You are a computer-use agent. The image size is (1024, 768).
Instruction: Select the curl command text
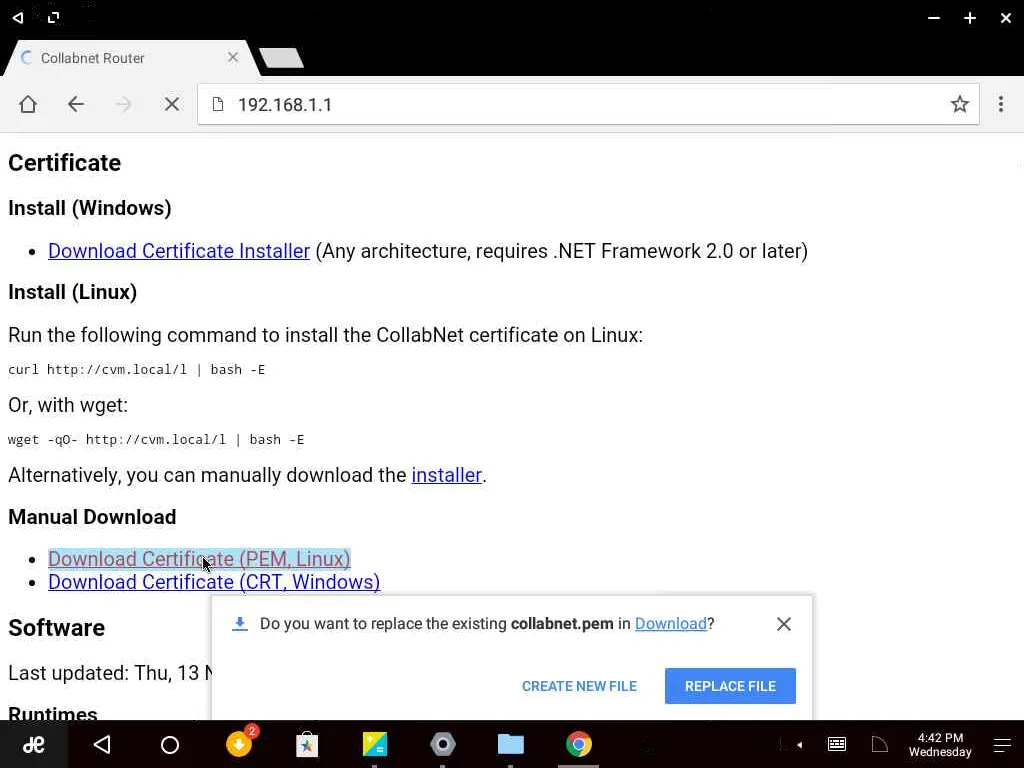[136, 370]
